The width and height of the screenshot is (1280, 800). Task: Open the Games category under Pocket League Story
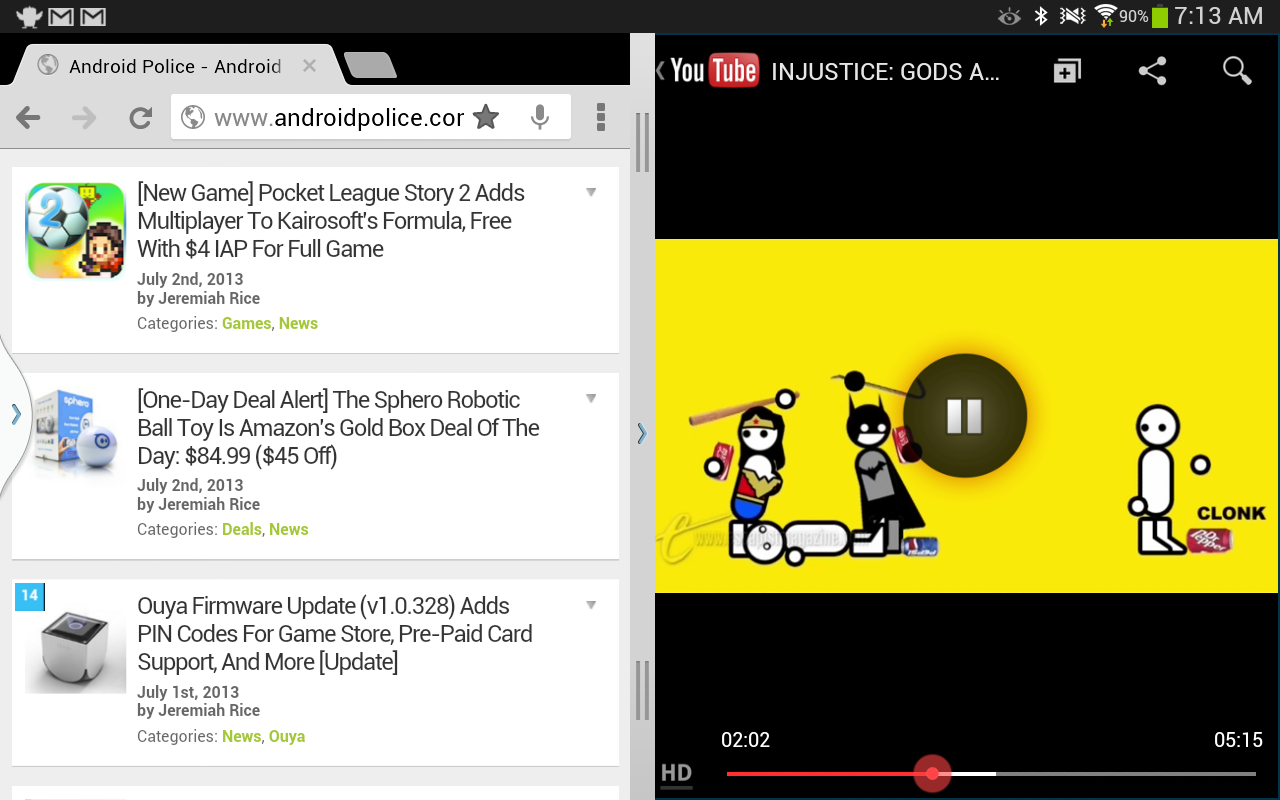(246, 323)
